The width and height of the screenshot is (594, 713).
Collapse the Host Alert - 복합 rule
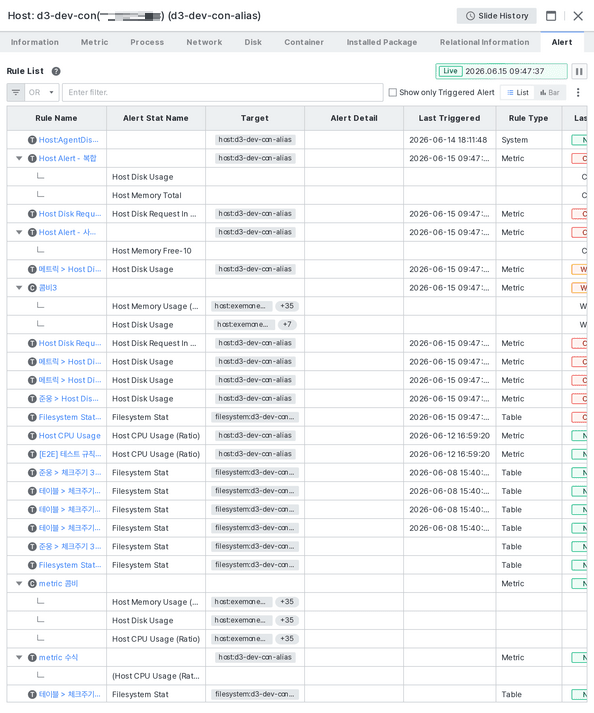(19, 158)
